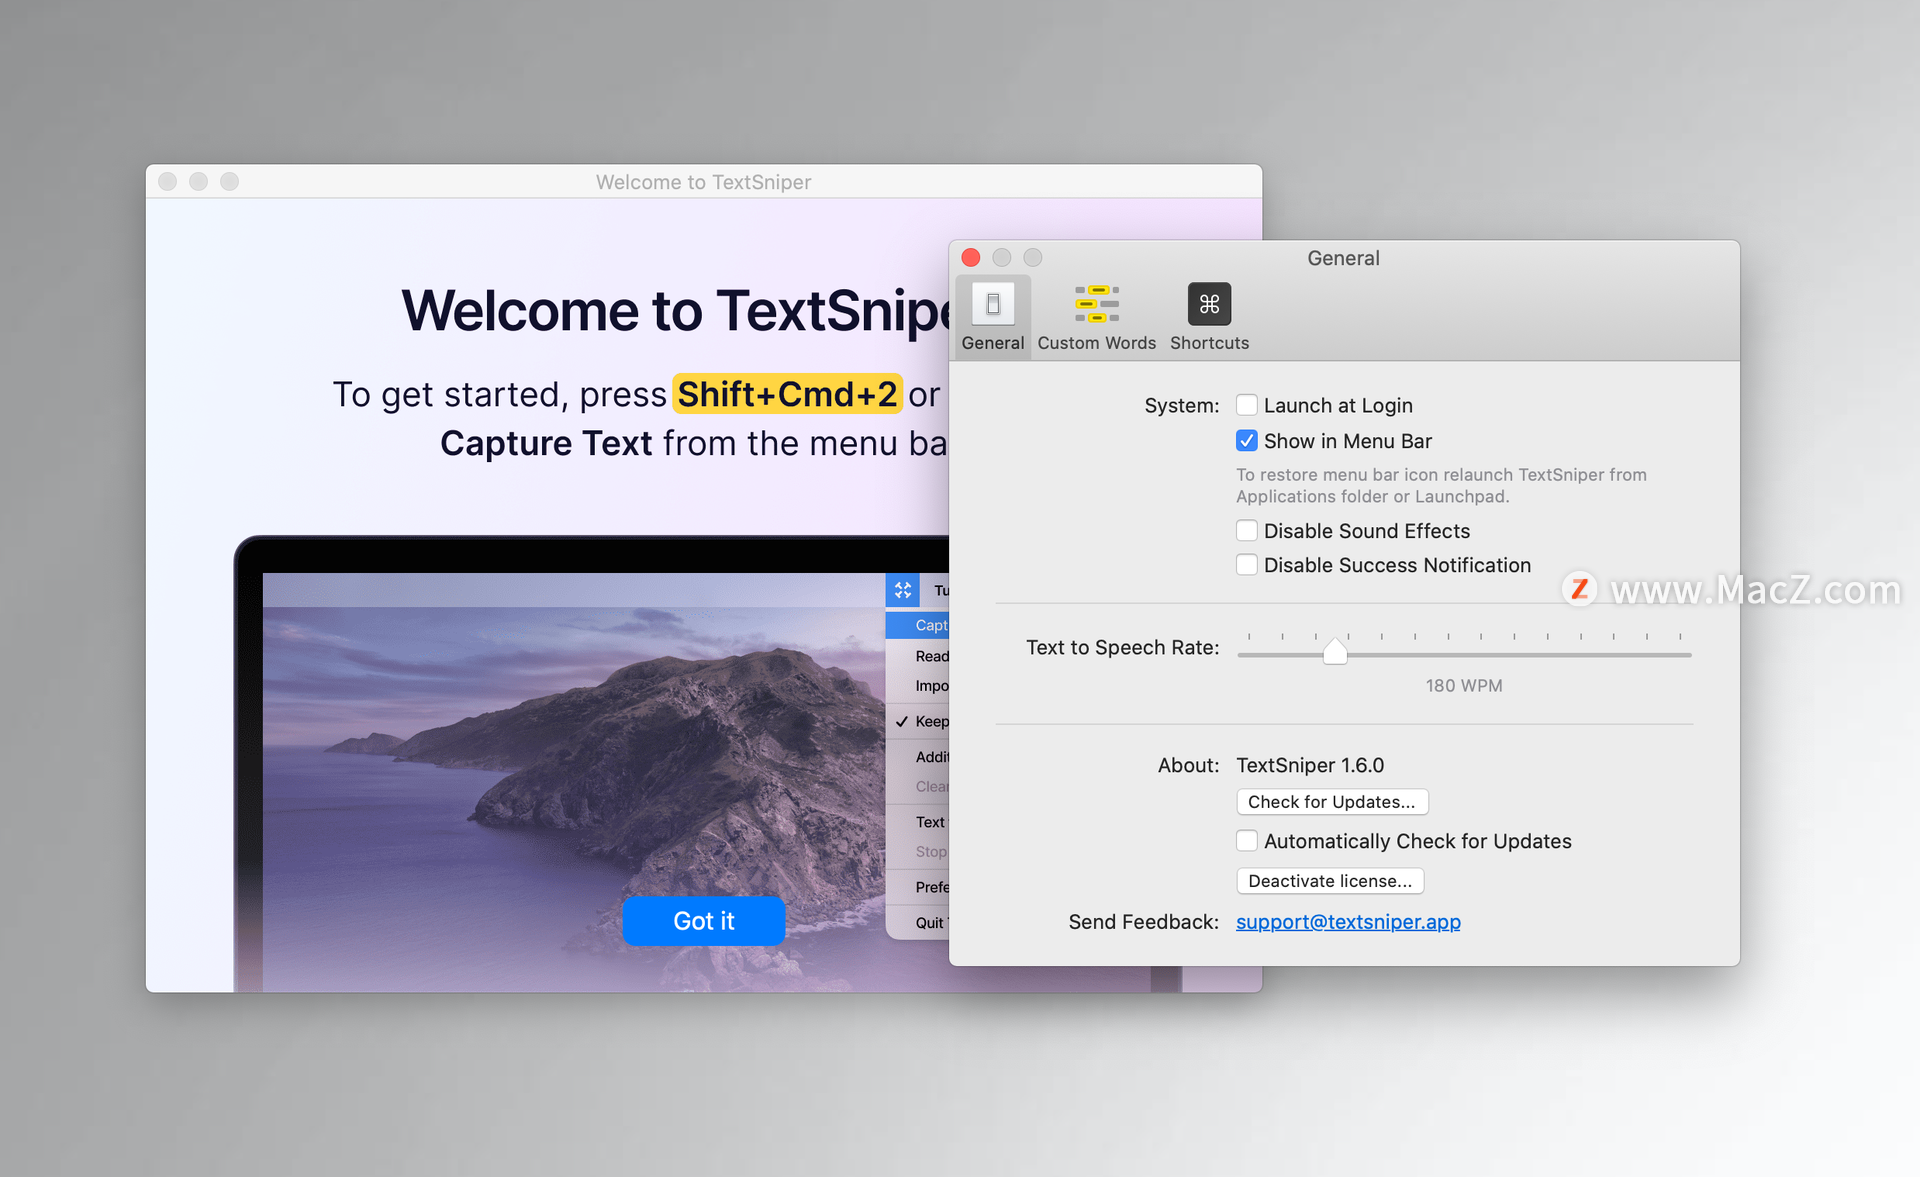
Task: Tick Disable Sound Effects
Action: click(1247, 531)
